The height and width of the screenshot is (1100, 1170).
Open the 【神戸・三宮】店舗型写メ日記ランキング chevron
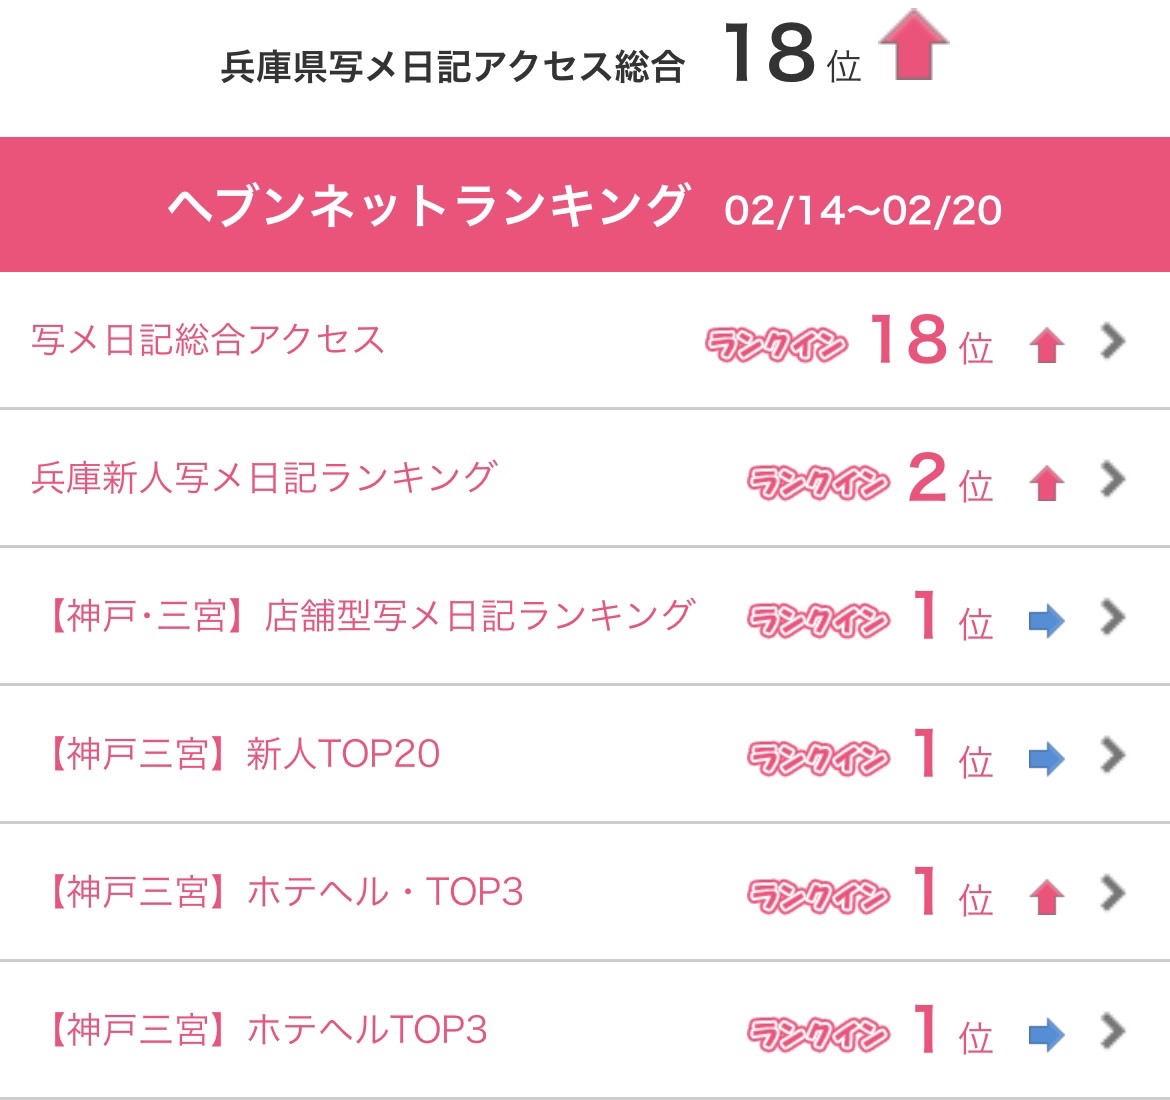[x=1113, y=618]
